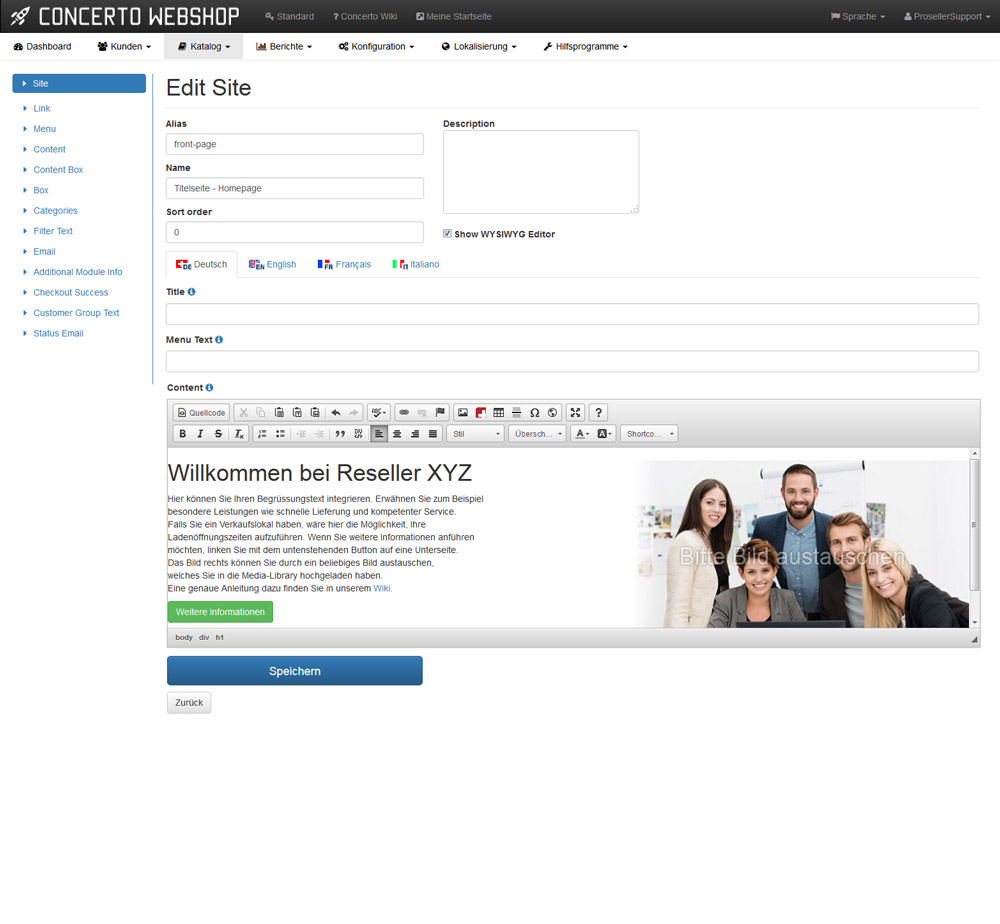Open the Stil dropdown
1000x924 pixels.
475,434
